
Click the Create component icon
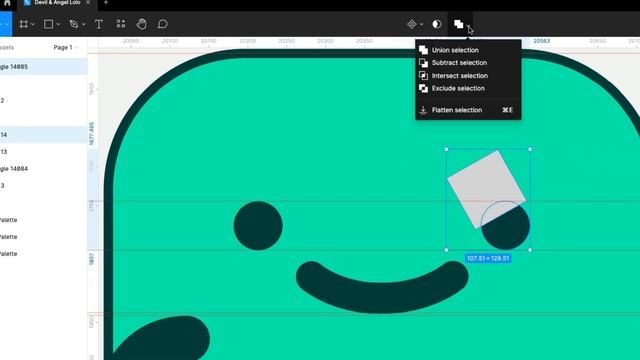(411, 24)
